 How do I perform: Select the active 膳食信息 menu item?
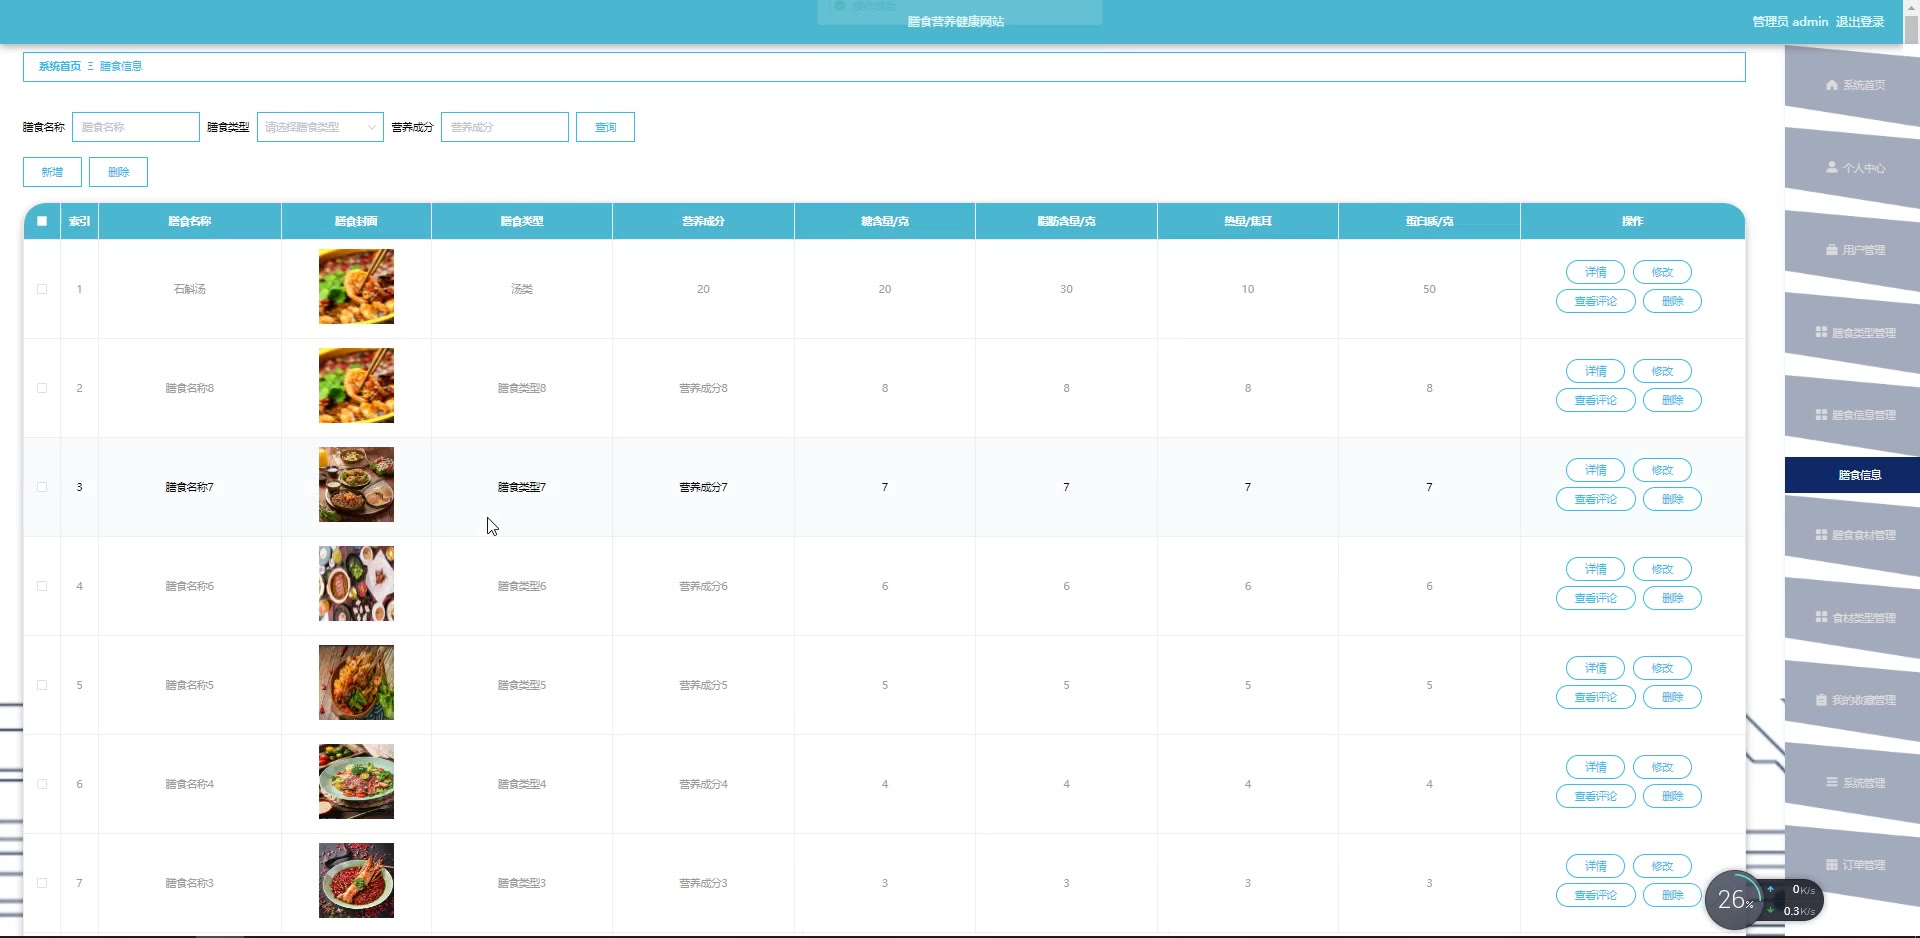[x=1859, y=475]
